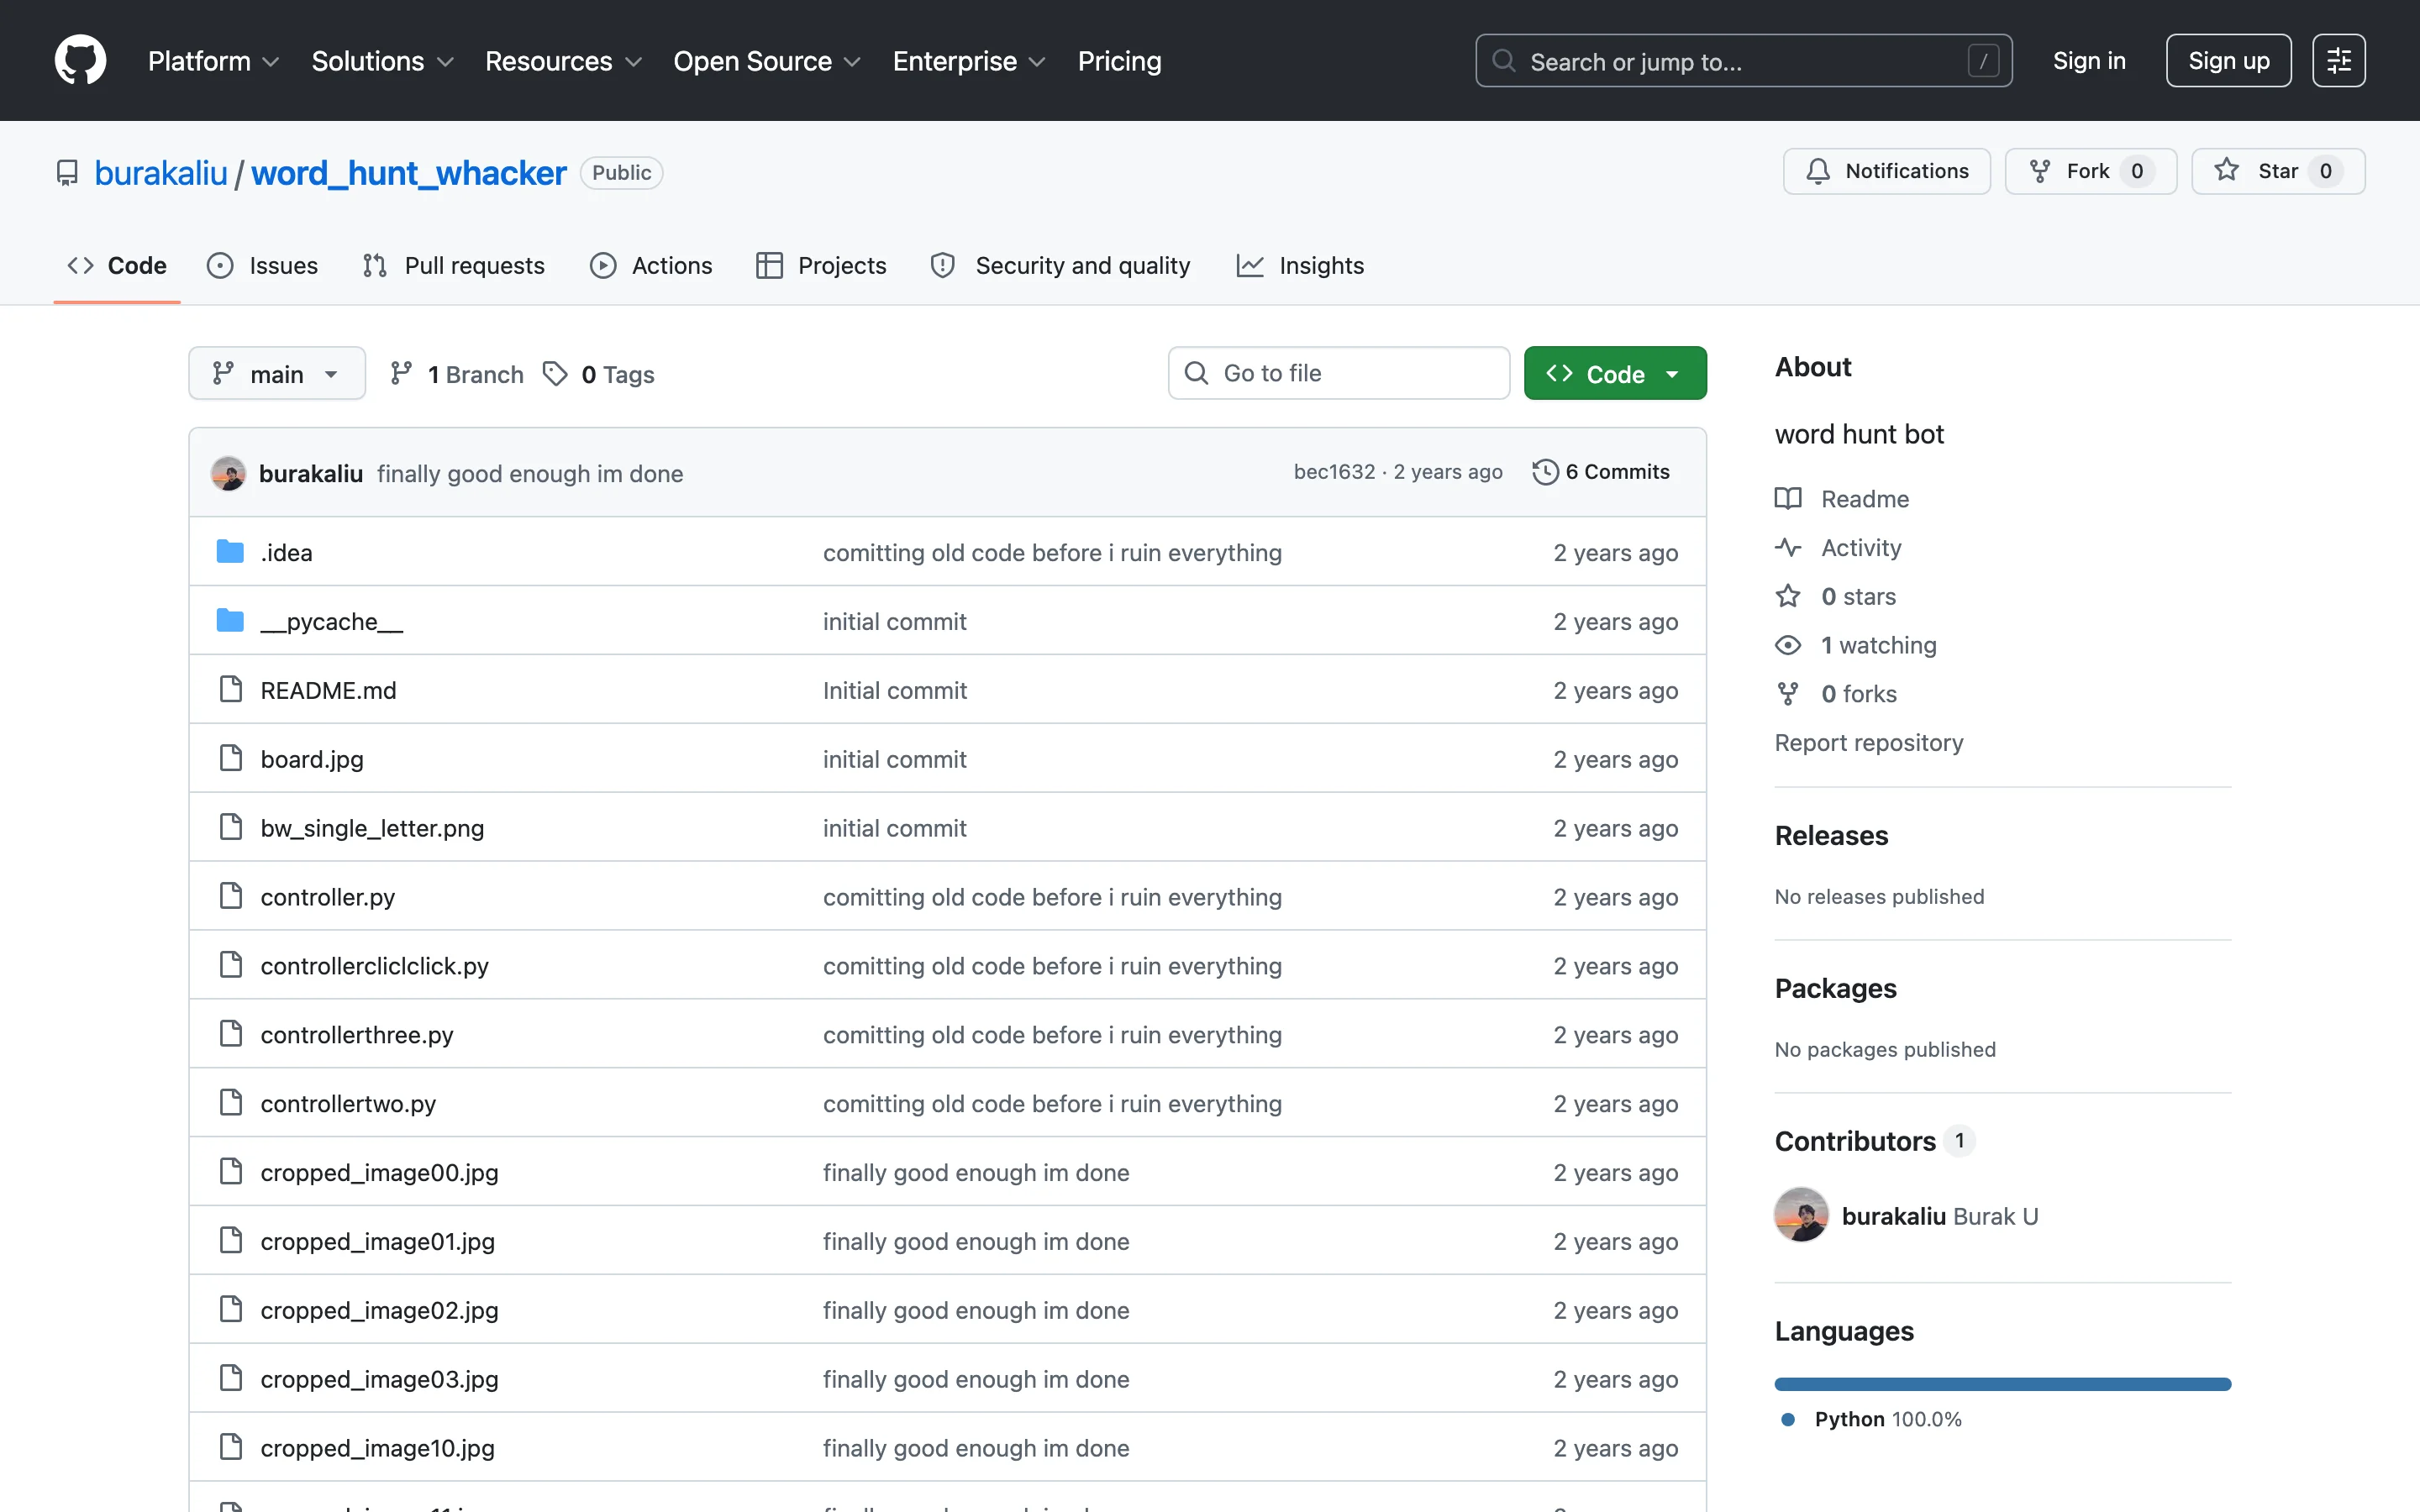The height and width of the screenshot is (1512, 2420).
Task: Click the board.jpg file icon
Action: click(x=231, y=758)
